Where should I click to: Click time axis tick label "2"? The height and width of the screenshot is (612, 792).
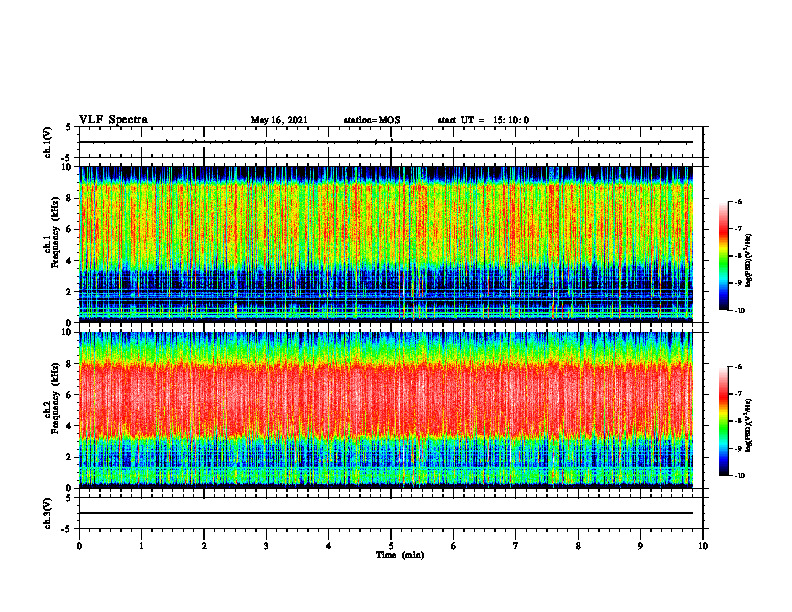(204, 546)
